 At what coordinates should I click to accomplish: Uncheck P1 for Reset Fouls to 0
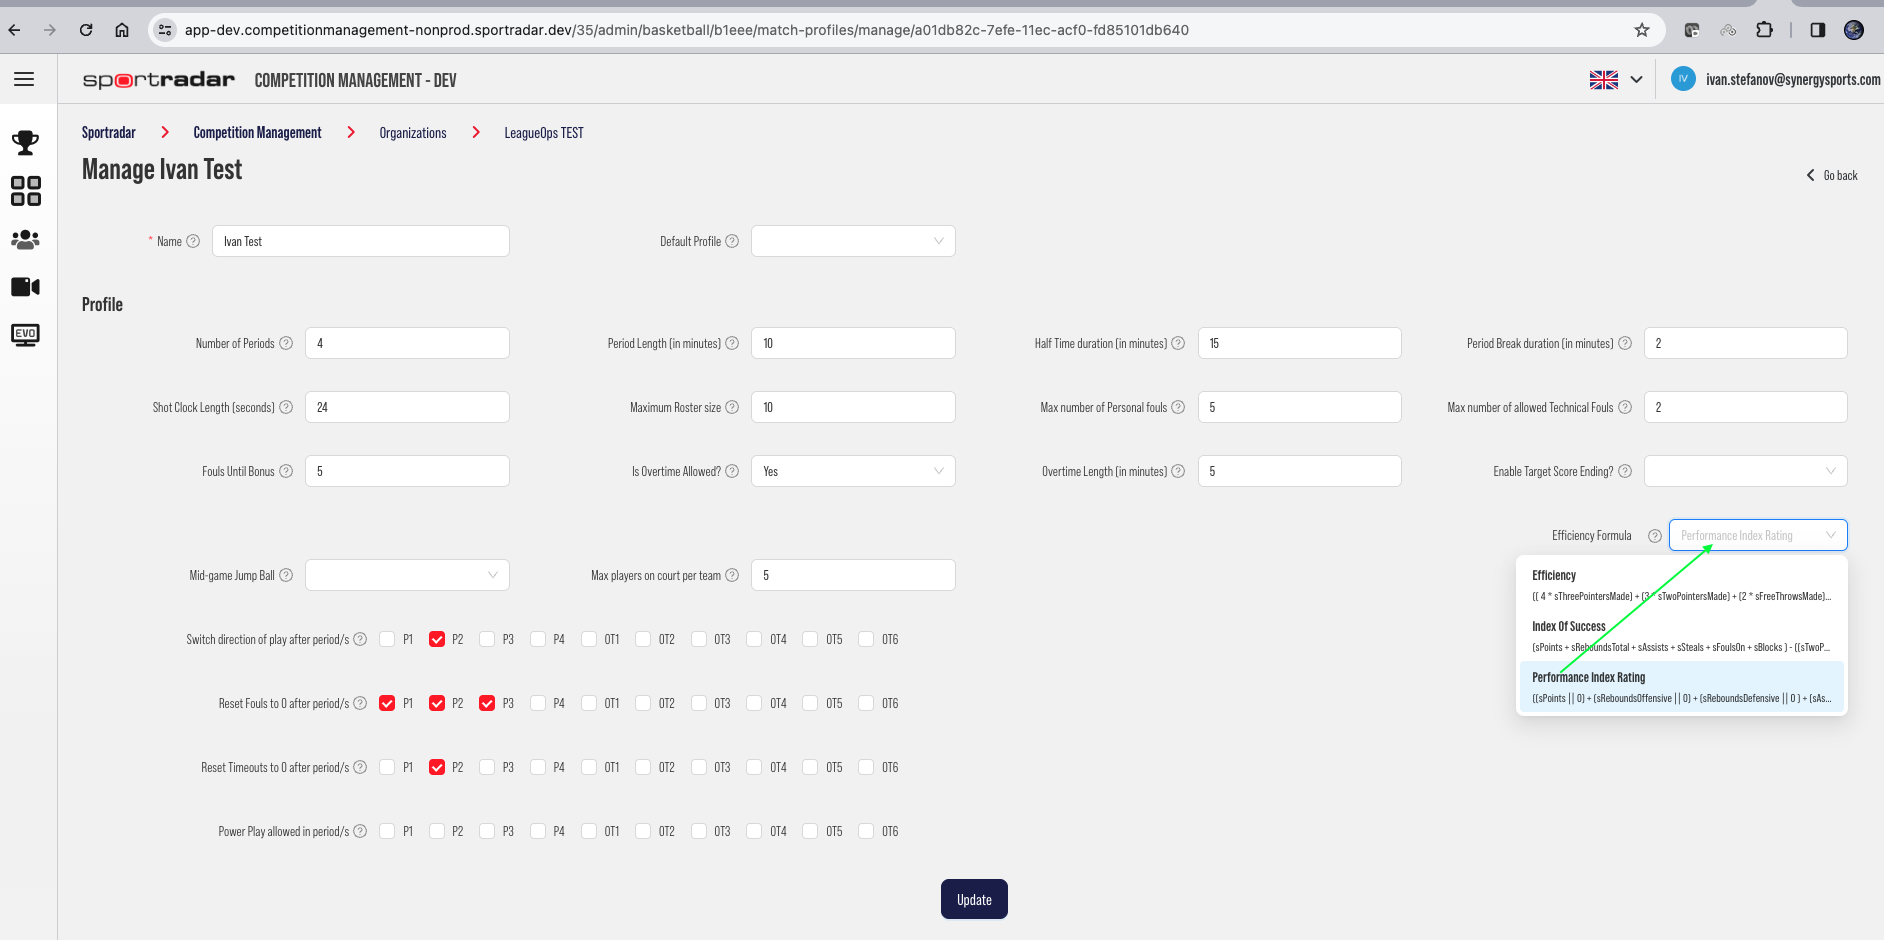(x=387, y=703)
